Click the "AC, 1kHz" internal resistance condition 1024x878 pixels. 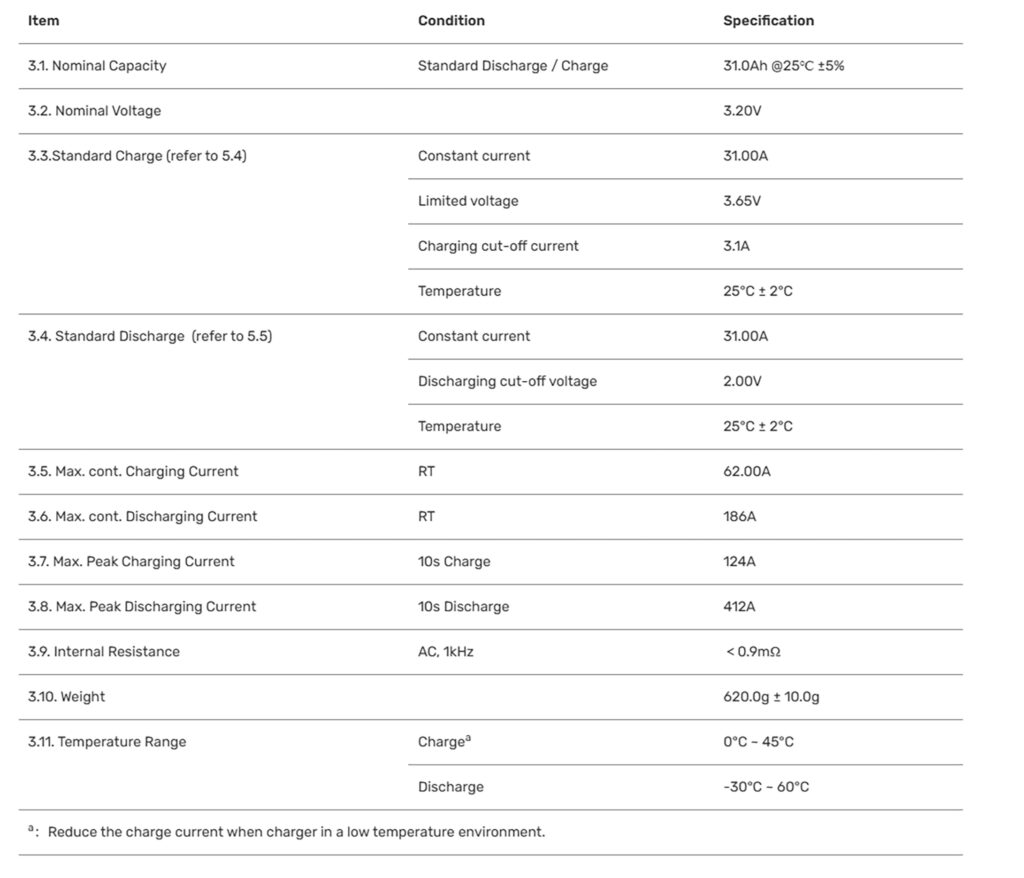coord(445,651)
